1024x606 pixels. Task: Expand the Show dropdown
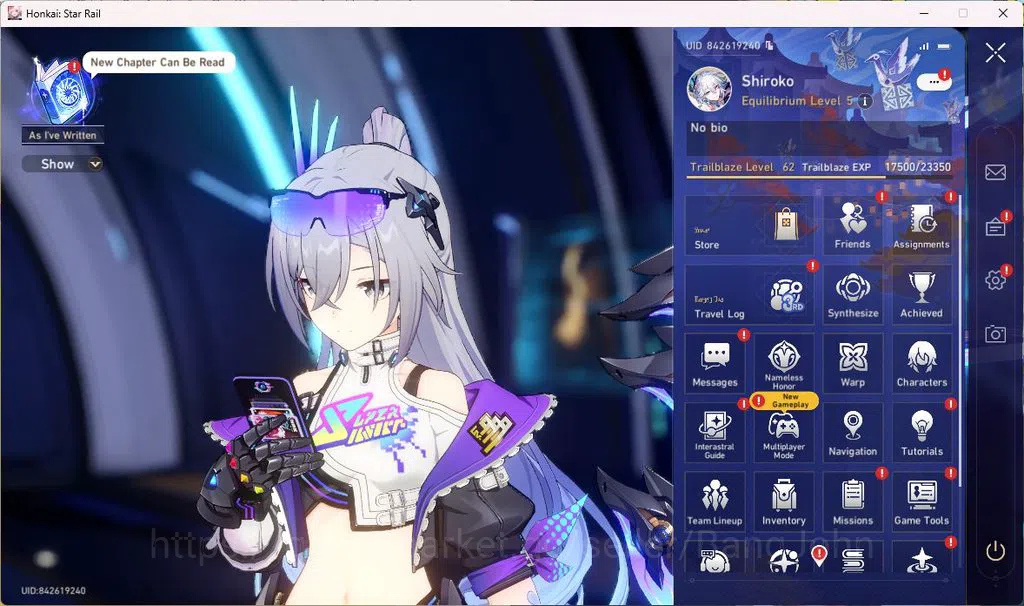[63, 164]
